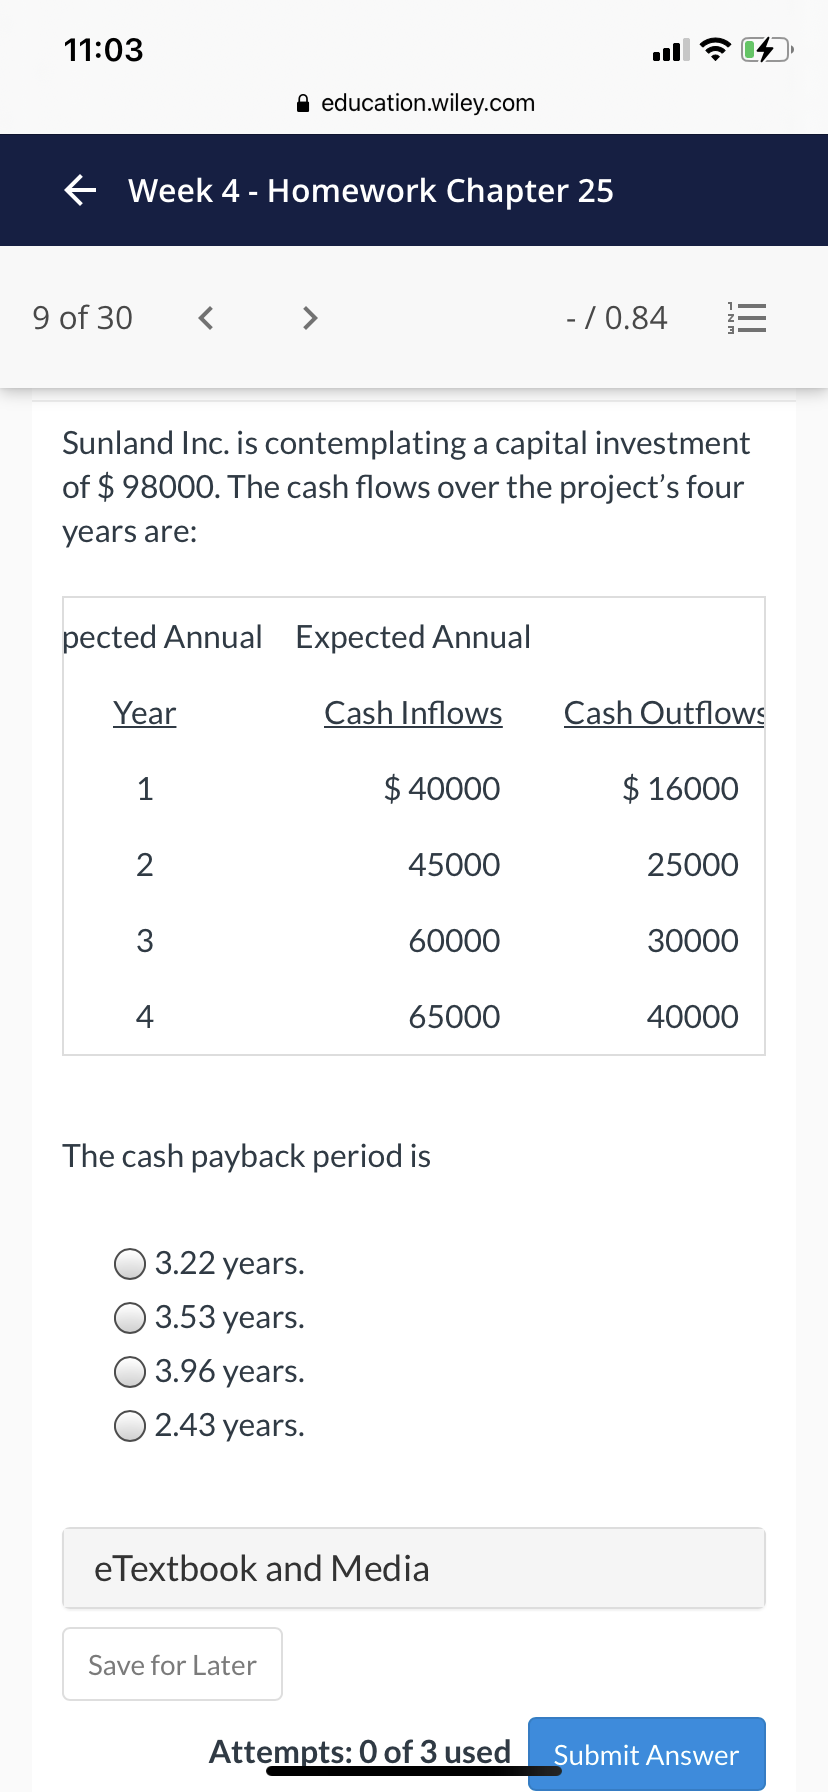Go to the next question chevron
The image size is (828, 1792).
pos(310,318)
